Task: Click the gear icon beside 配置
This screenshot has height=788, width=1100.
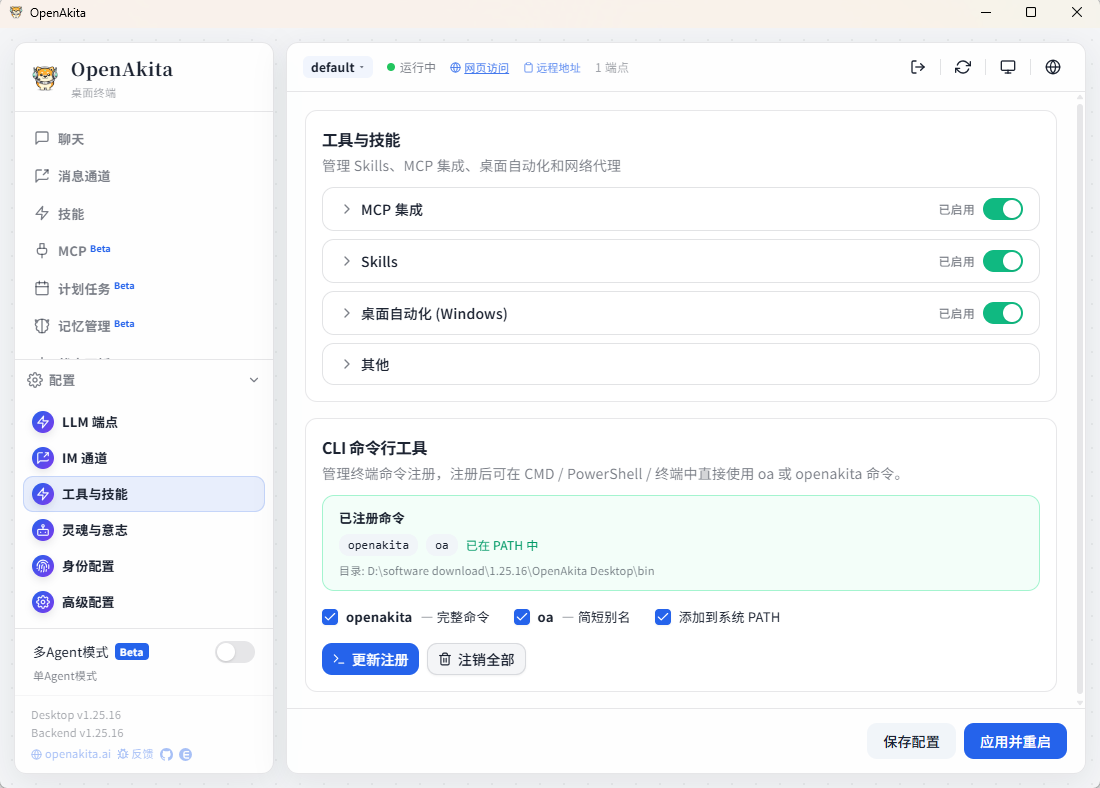Action: point(35,380)
